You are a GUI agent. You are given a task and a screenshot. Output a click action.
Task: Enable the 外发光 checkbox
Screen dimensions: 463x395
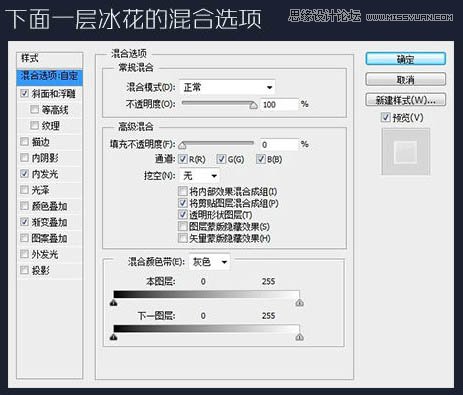coord(24,254)
